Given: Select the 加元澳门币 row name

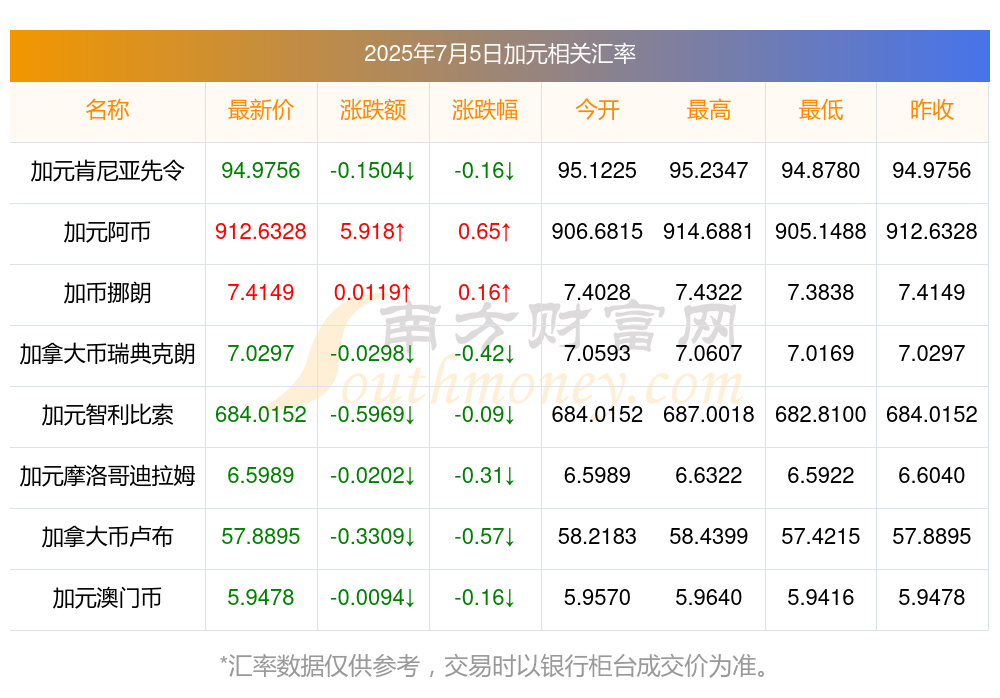Looking at the screenshot, I should pyautogui.click(x=107, y=598).
